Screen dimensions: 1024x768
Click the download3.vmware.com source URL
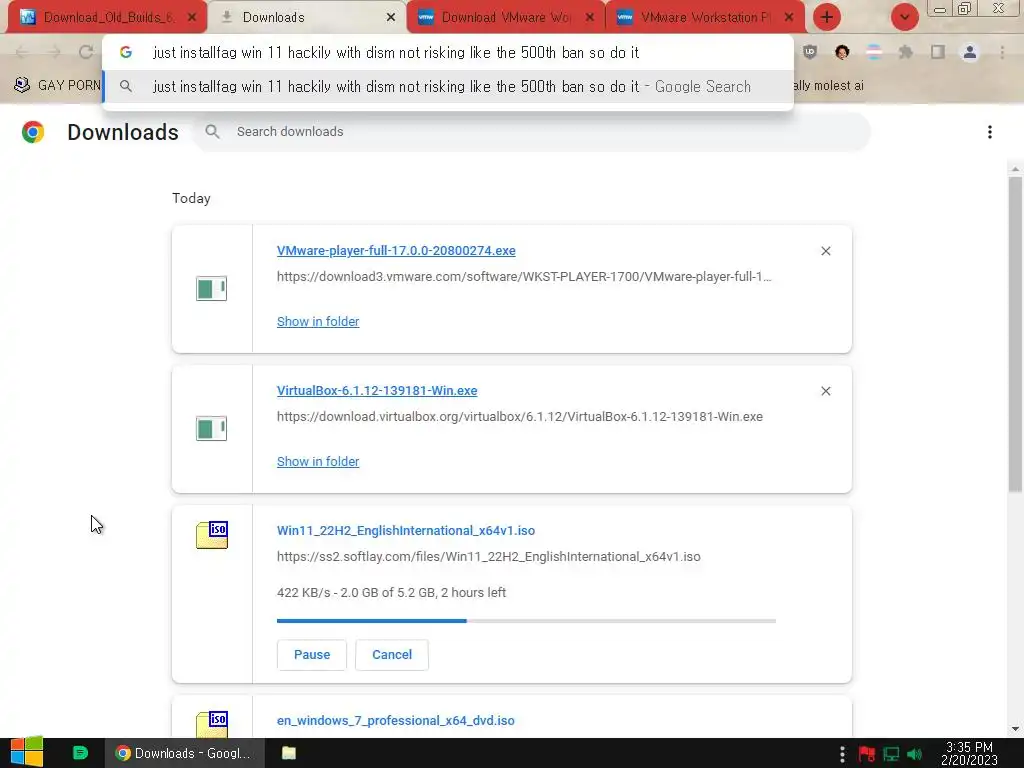click(x=524, y=277)
